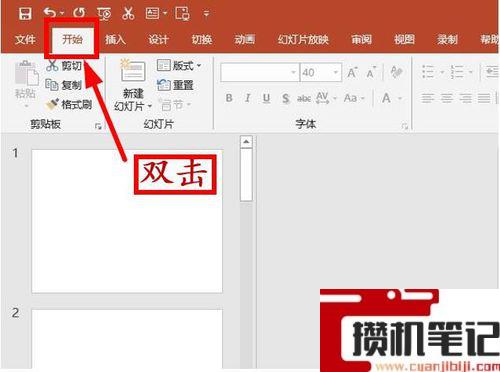Viewport: 500px width, 372px height.
Task: Open the 录制 ribbon tab
Action: pos(448,40)
